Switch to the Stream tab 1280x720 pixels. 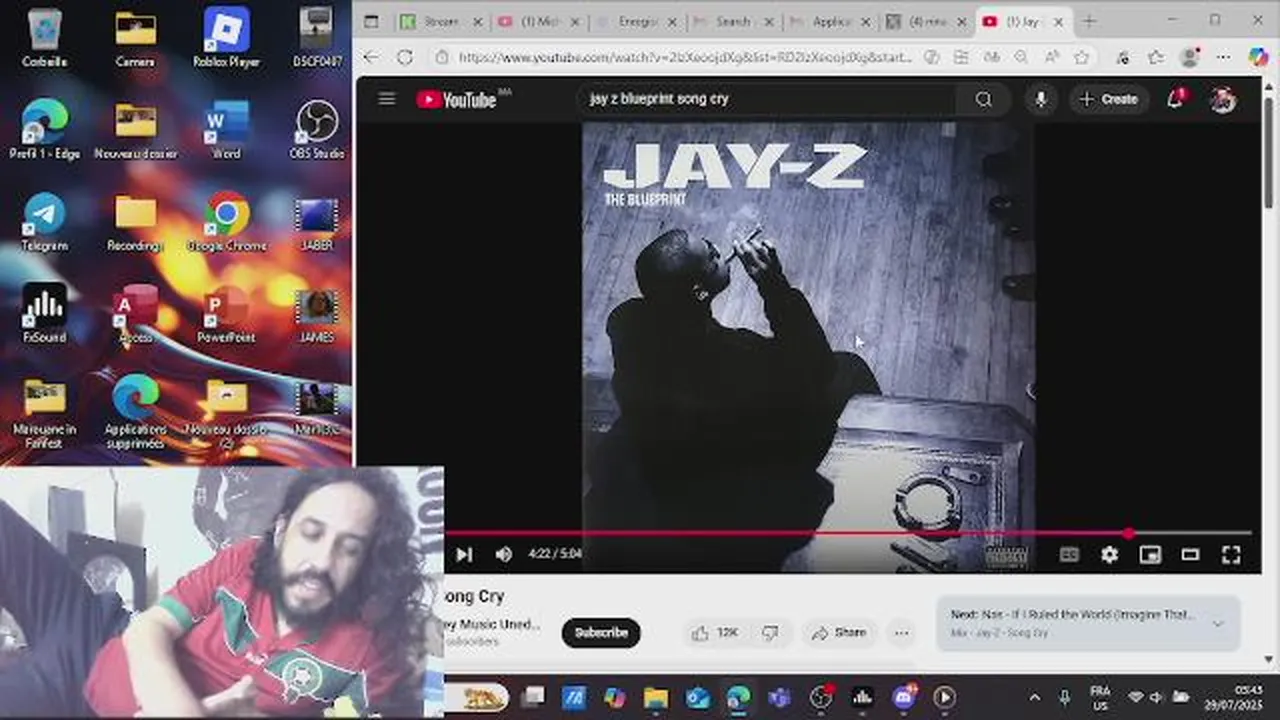tap(441, 21)
